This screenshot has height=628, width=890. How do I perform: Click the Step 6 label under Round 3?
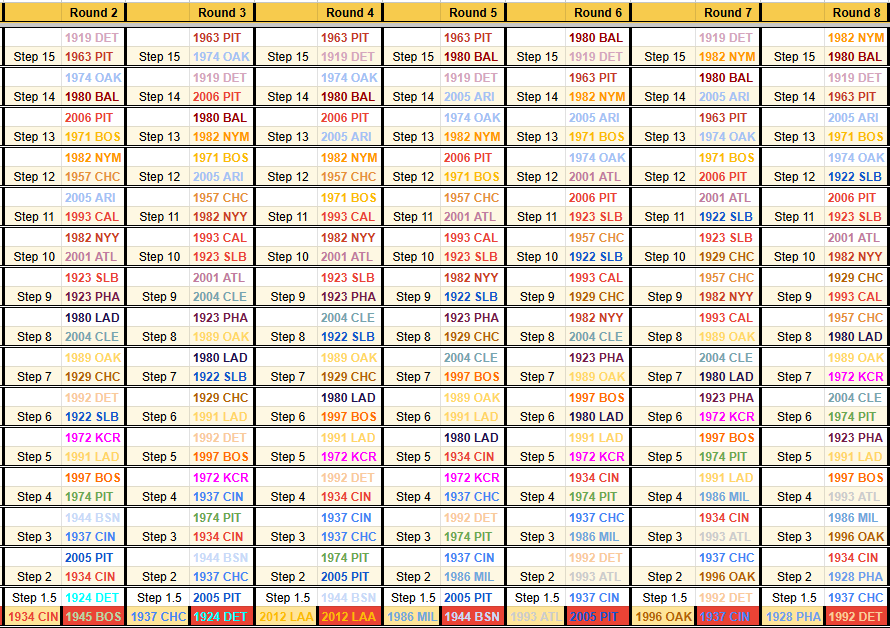click(x=159, y=417)
